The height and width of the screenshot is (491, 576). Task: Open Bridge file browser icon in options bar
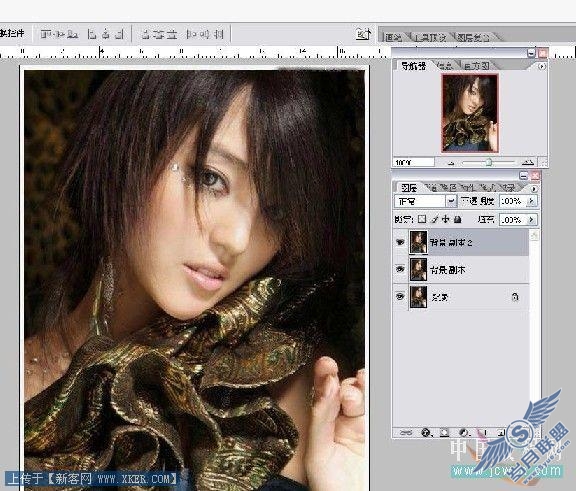point(363,34)
